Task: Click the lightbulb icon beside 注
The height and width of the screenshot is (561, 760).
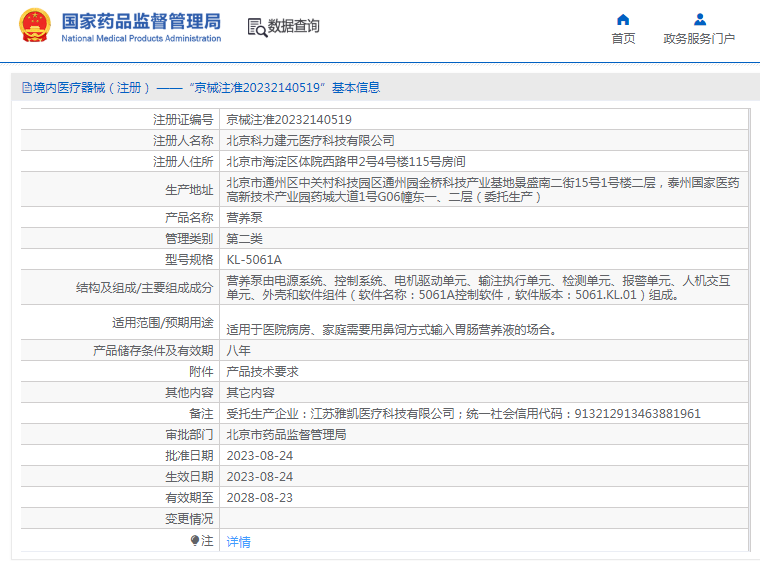Action: pos(195,540)
